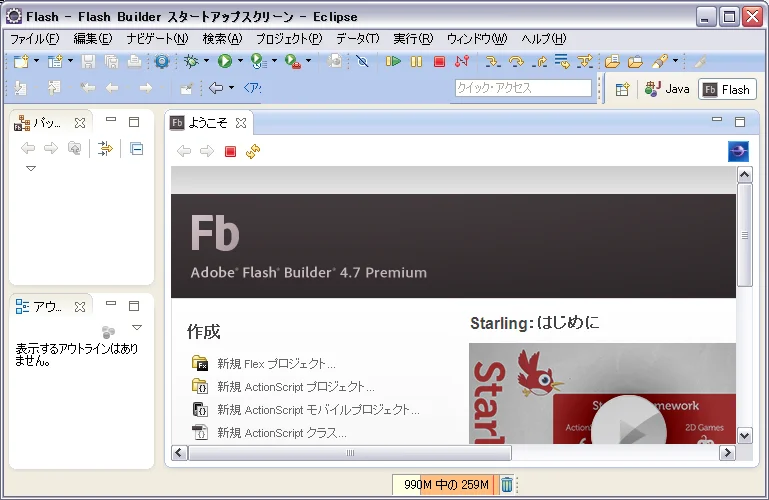Click the Open Perspective icon

(x=622, y=89)
